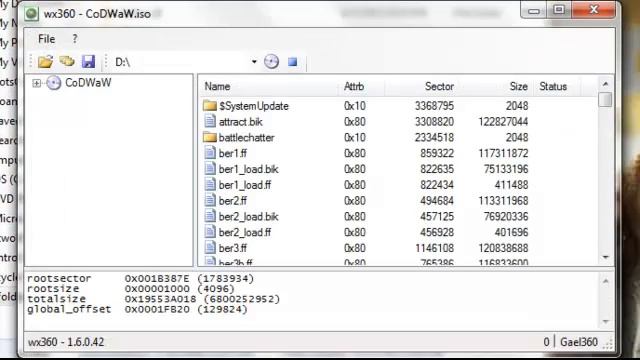Click the file list scrollbar thumb

tap(606, 99)
